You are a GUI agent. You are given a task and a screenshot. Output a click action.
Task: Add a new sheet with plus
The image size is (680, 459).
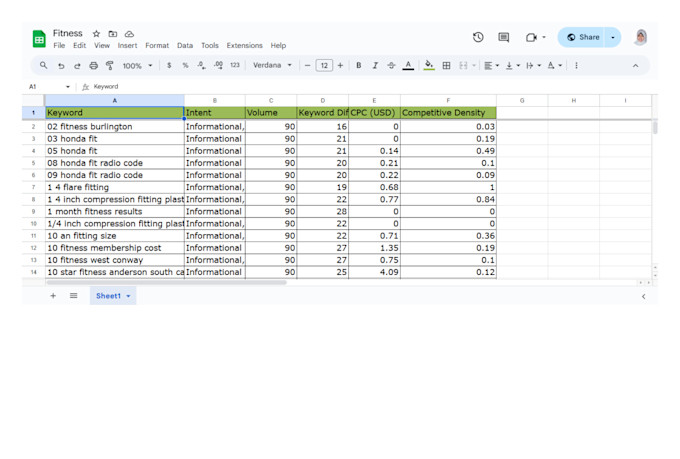tap(53, 296)
